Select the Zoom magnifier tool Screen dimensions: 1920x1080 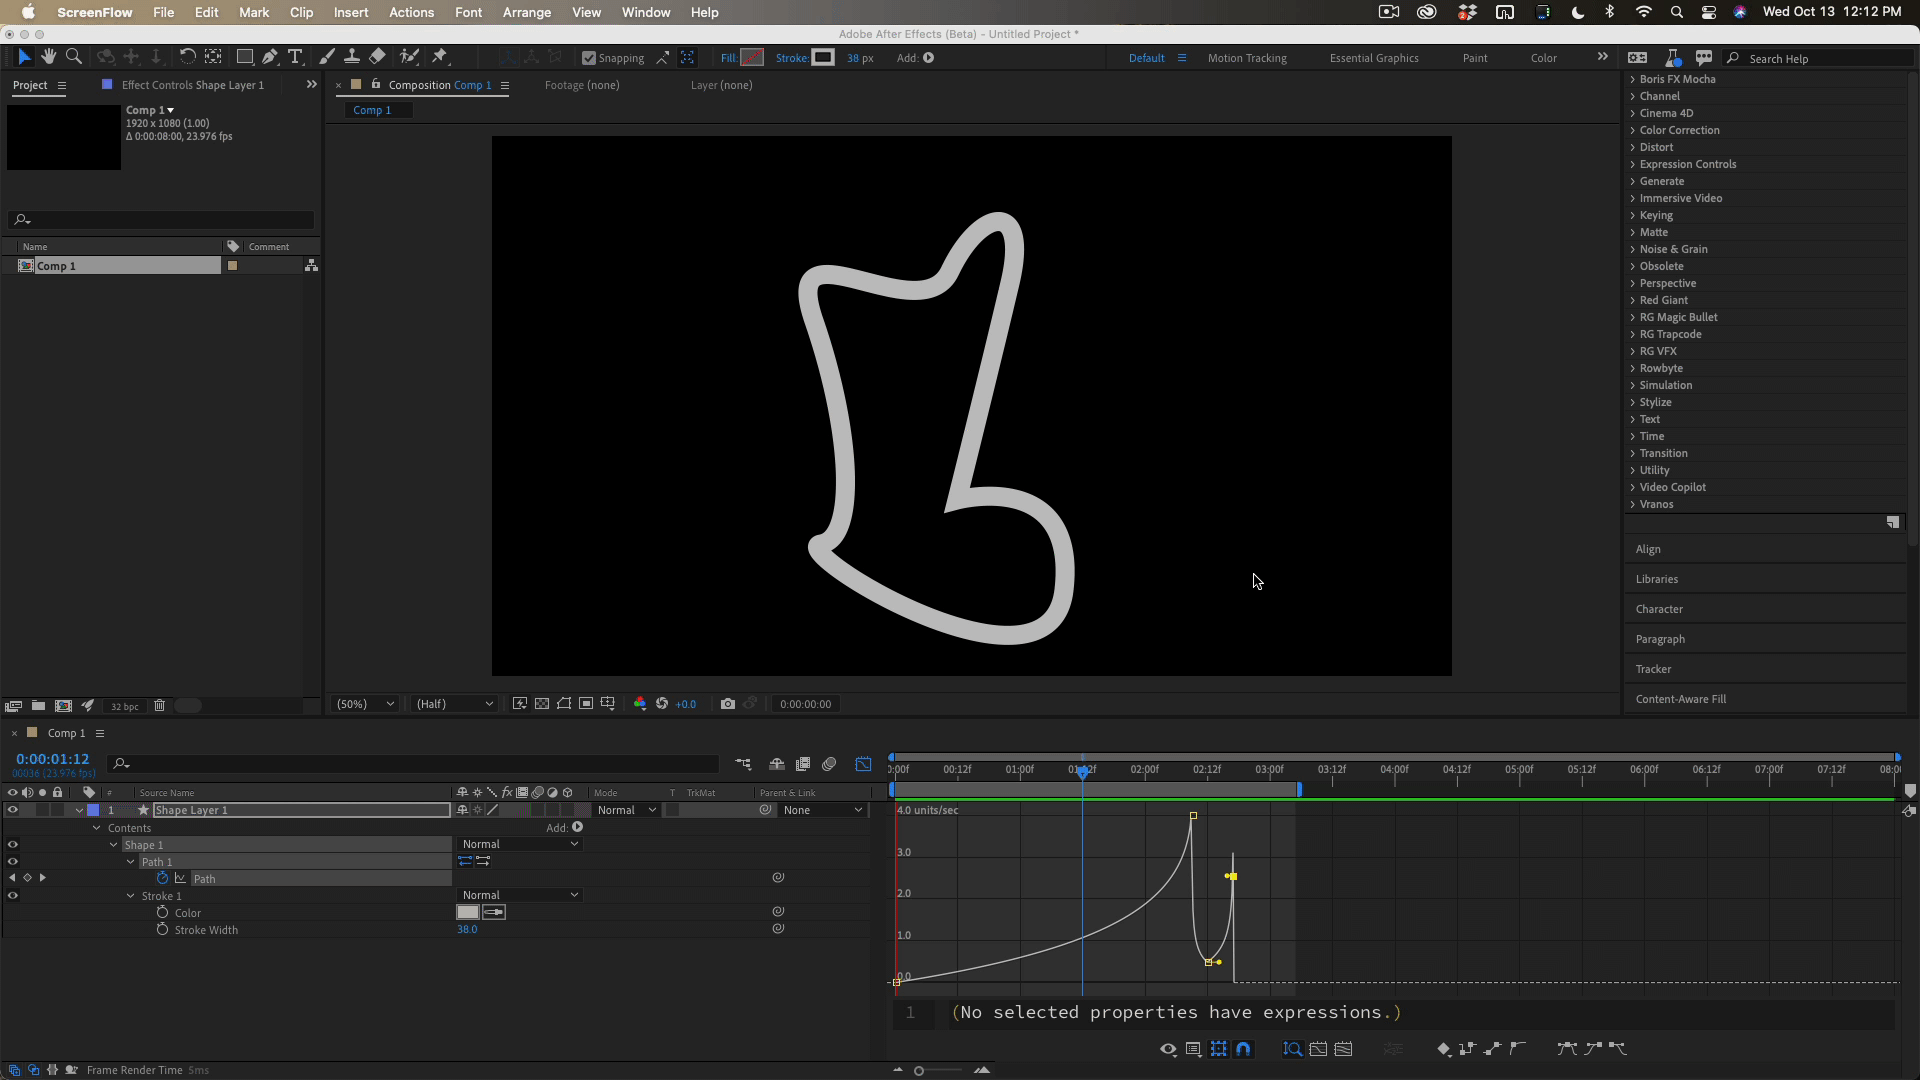pos(73,57)
